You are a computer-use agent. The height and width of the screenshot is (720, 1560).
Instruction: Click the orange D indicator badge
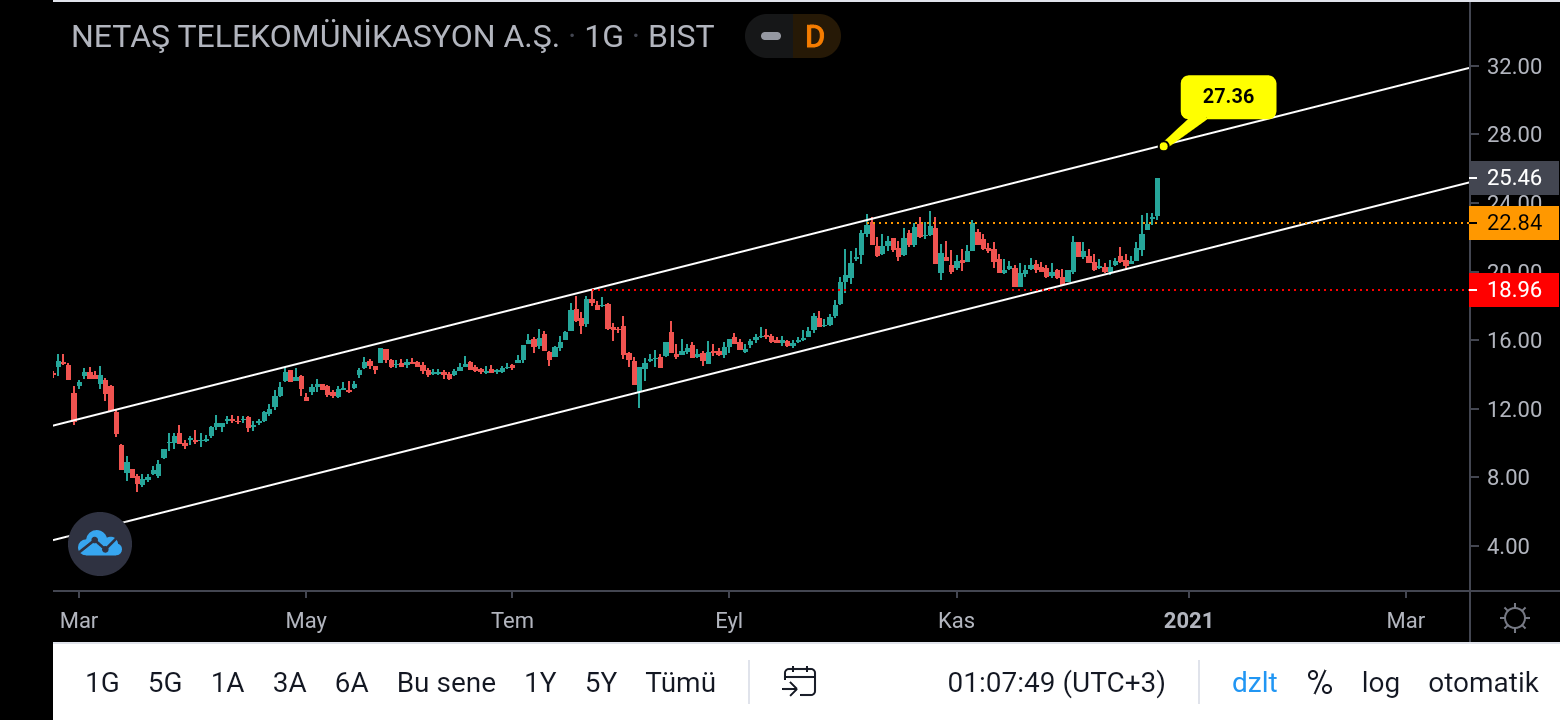coord(815,37)
